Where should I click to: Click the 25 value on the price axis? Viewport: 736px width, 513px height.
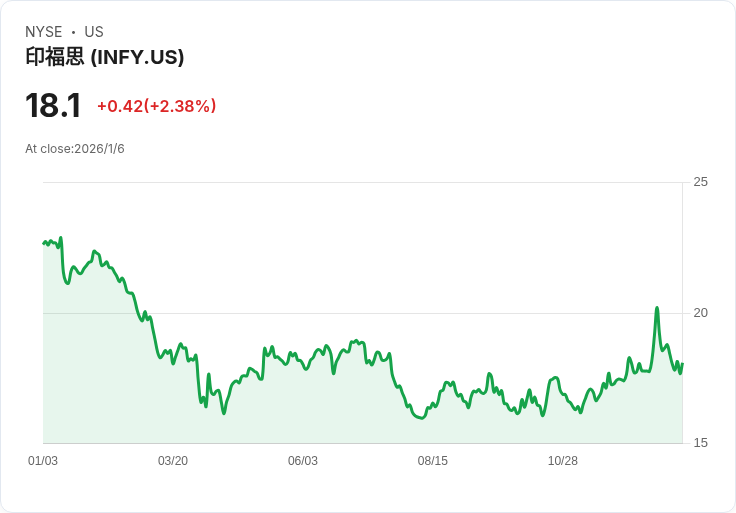coord(700,182)
